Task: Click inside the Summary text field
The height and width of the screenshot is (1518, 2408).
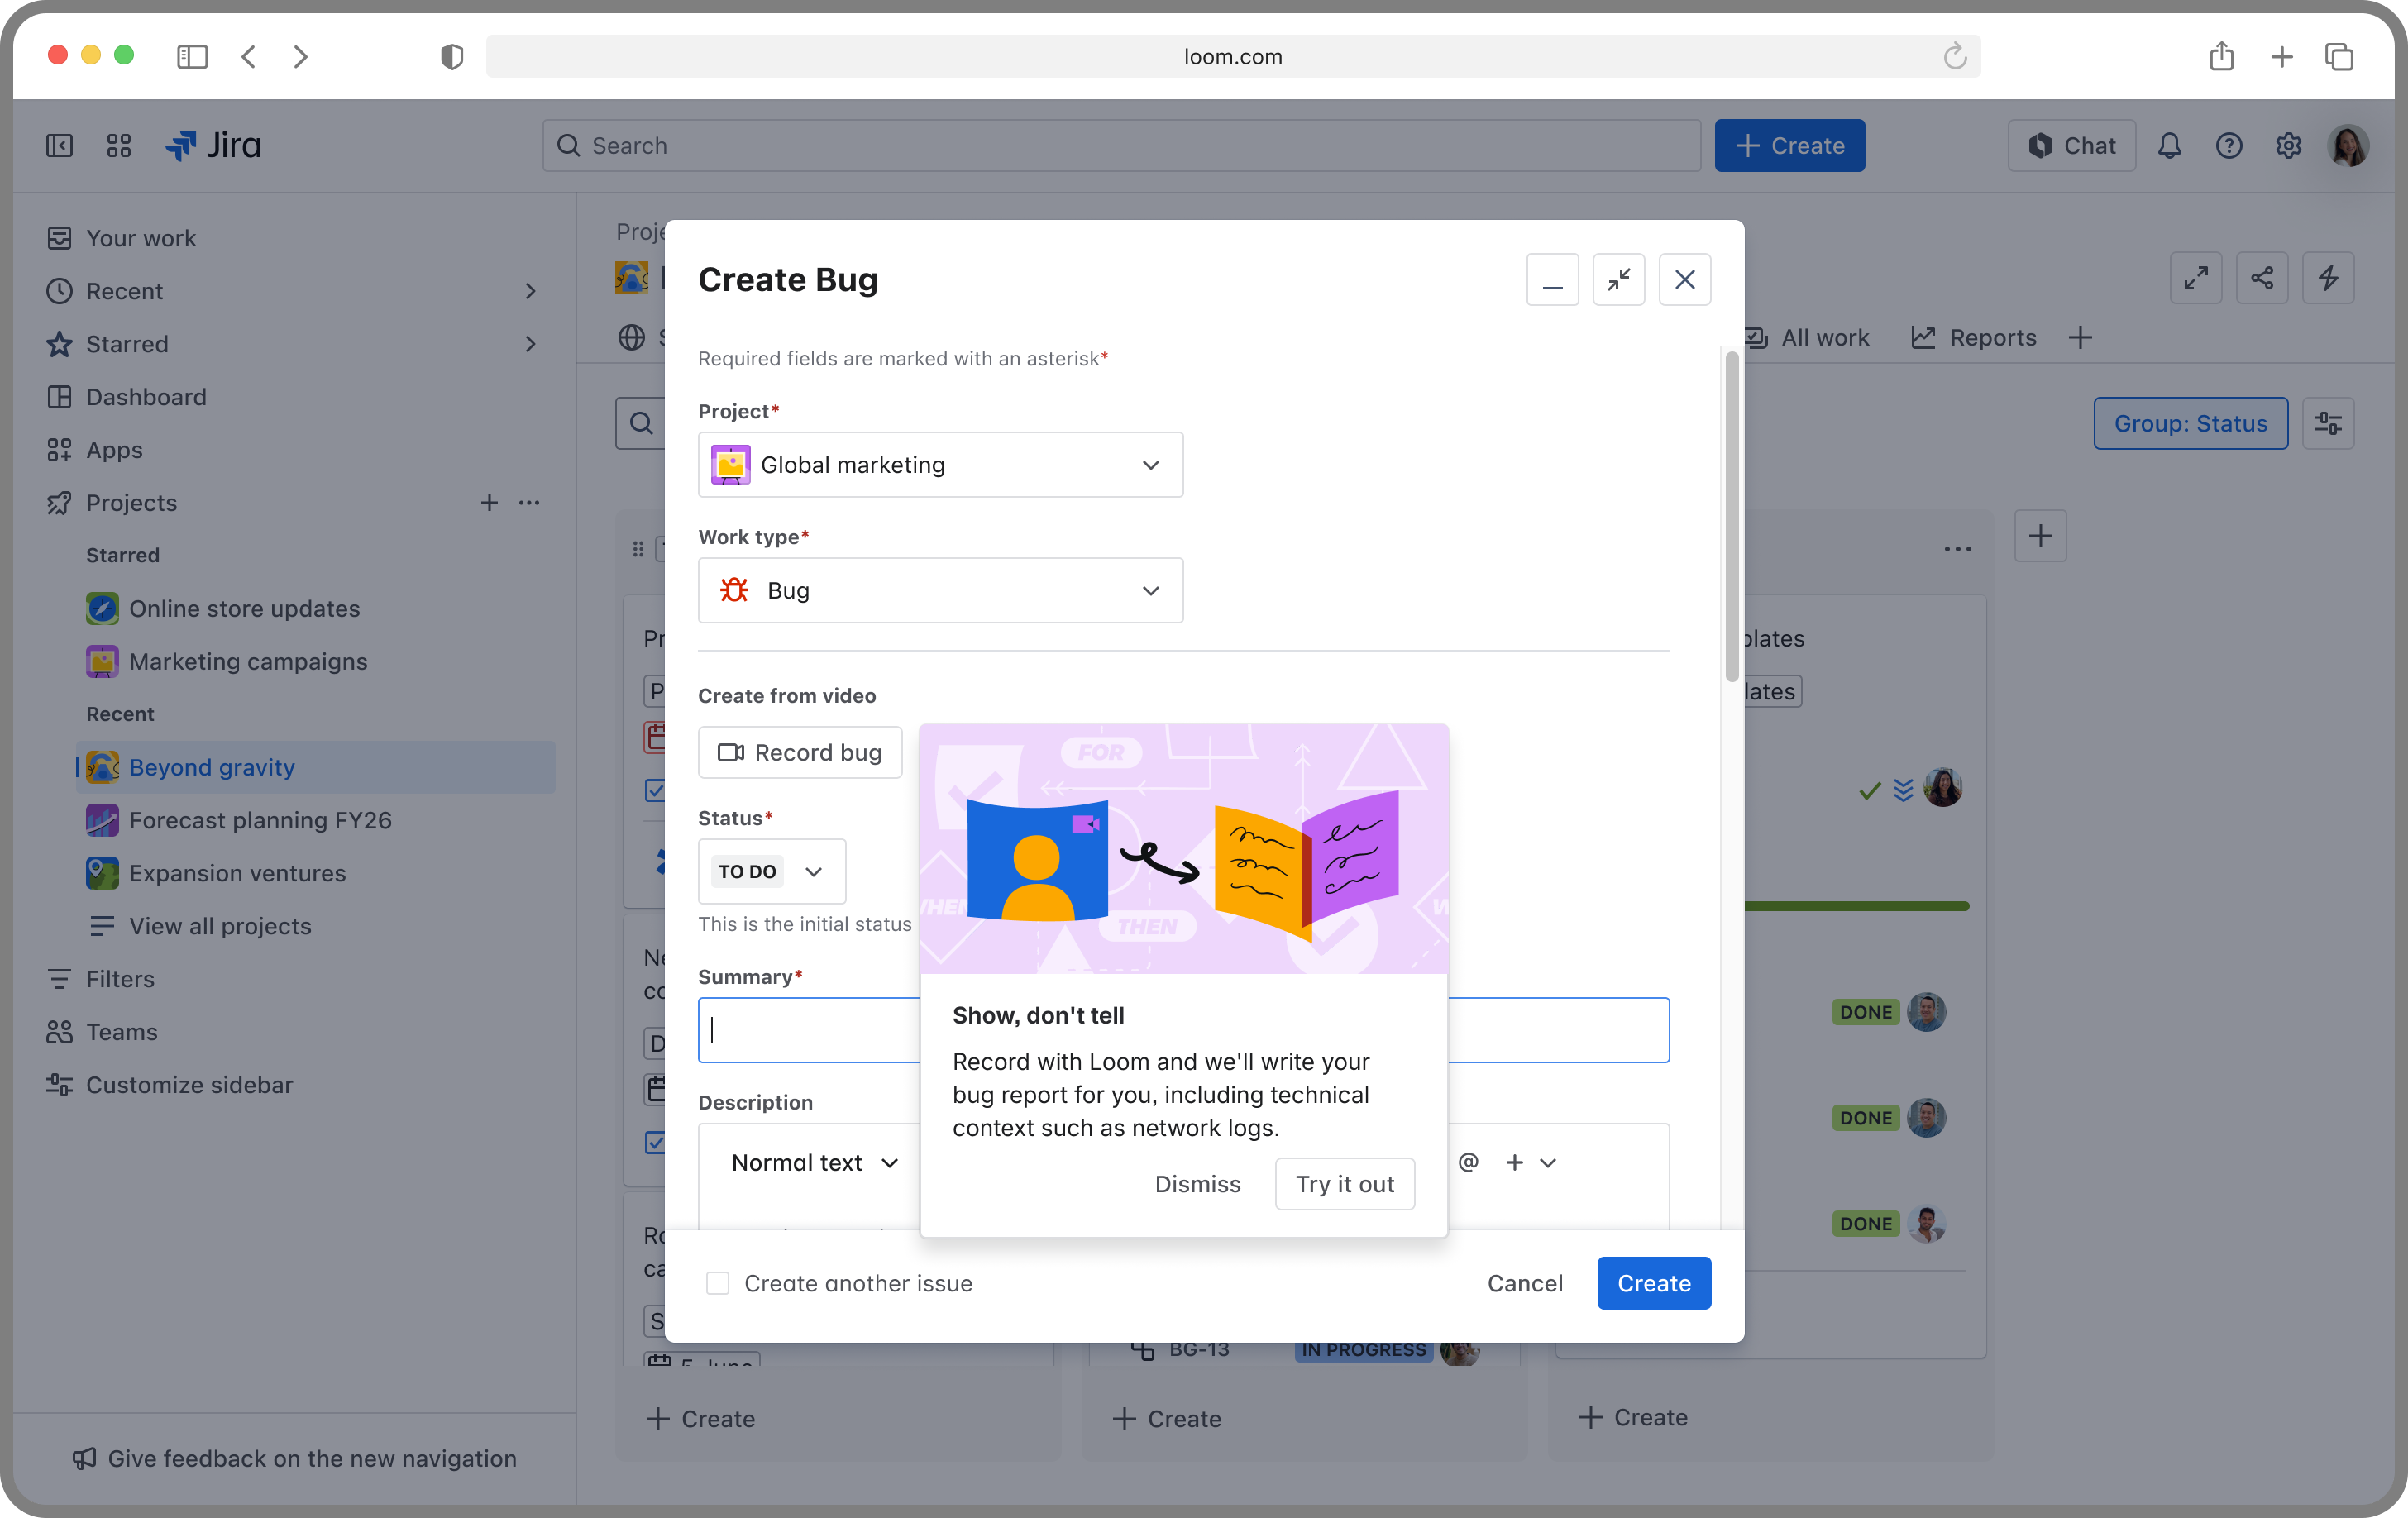Action: point(800,1030)
